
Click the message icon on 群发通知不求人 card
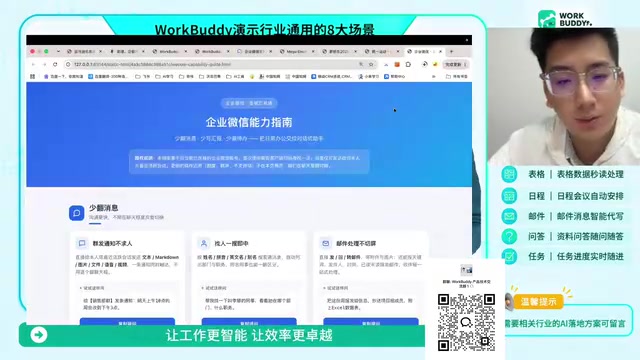[82, 243]
